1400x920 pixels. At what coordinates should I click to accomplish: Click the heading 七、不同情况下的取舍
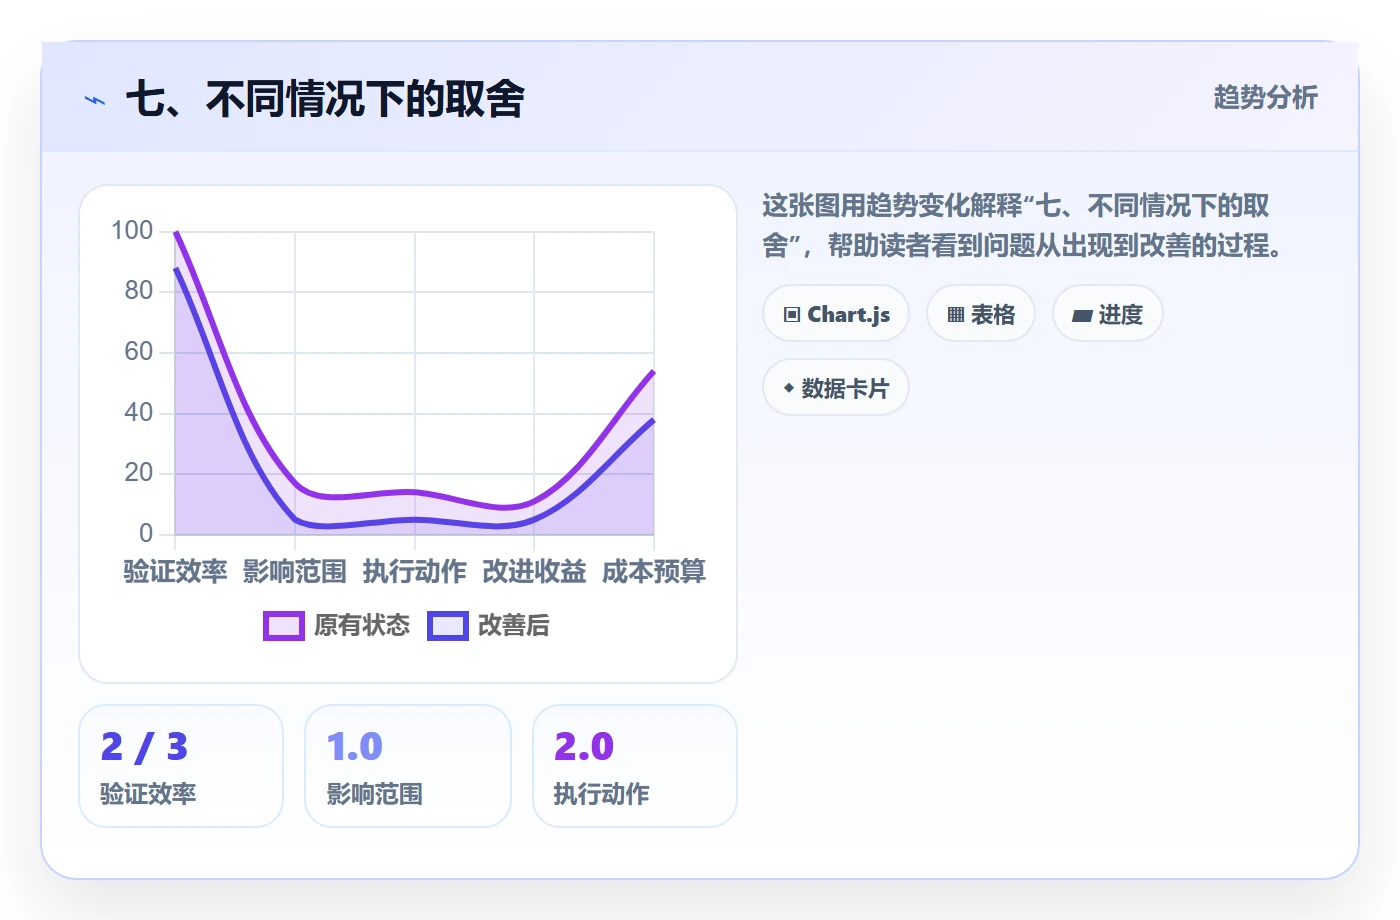pyautogui.click(x=325, y=99)
